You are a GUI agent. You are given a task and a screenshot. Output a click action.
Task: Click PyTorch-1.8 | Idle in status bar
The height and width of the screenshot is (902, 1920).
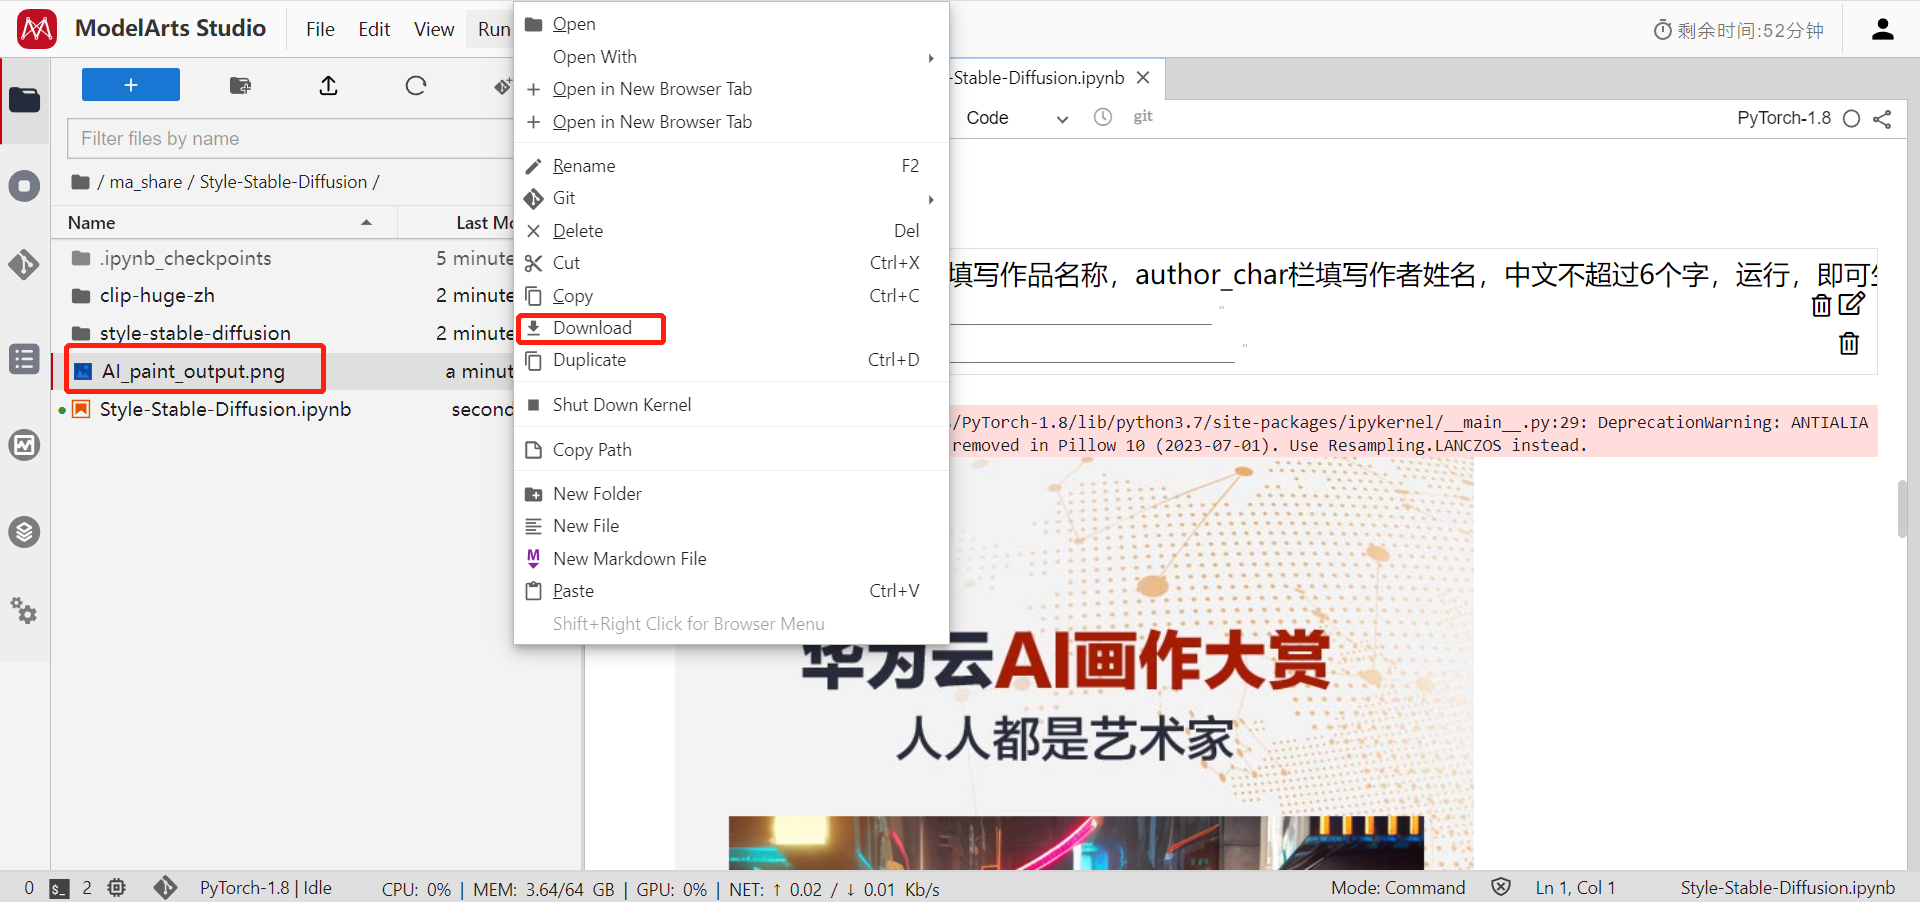[x=266, y=888]
